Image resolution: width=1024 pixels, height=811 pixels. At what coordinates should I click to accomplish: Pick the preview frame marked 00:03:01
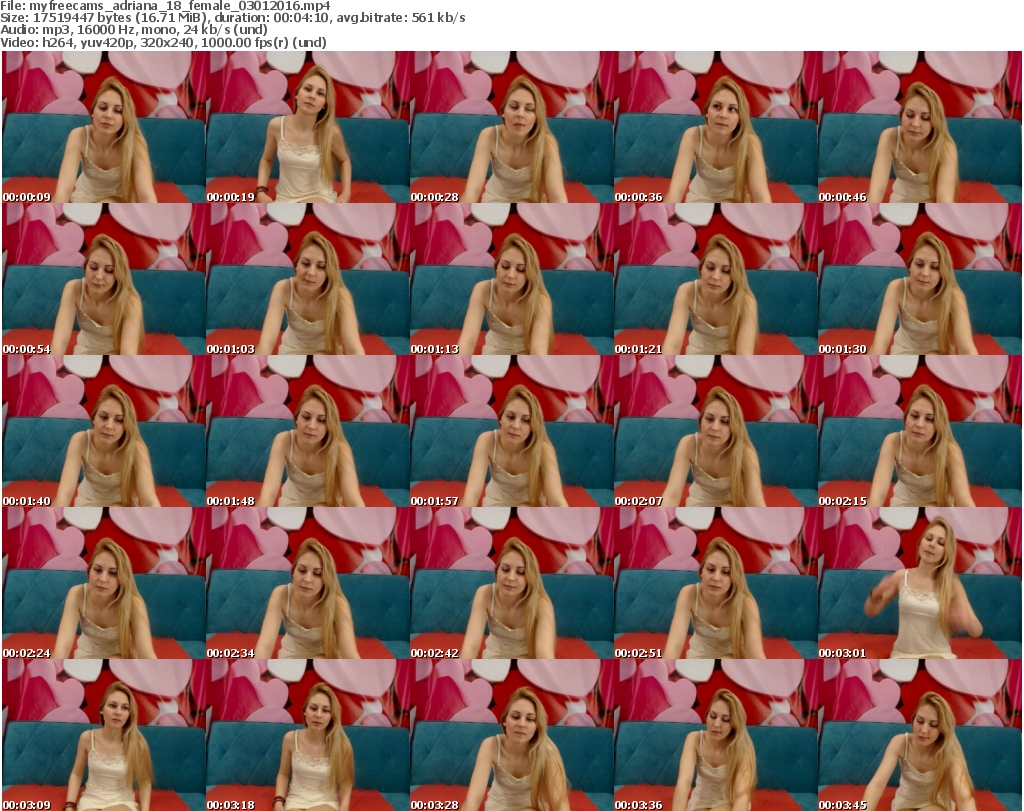(920, 583)
